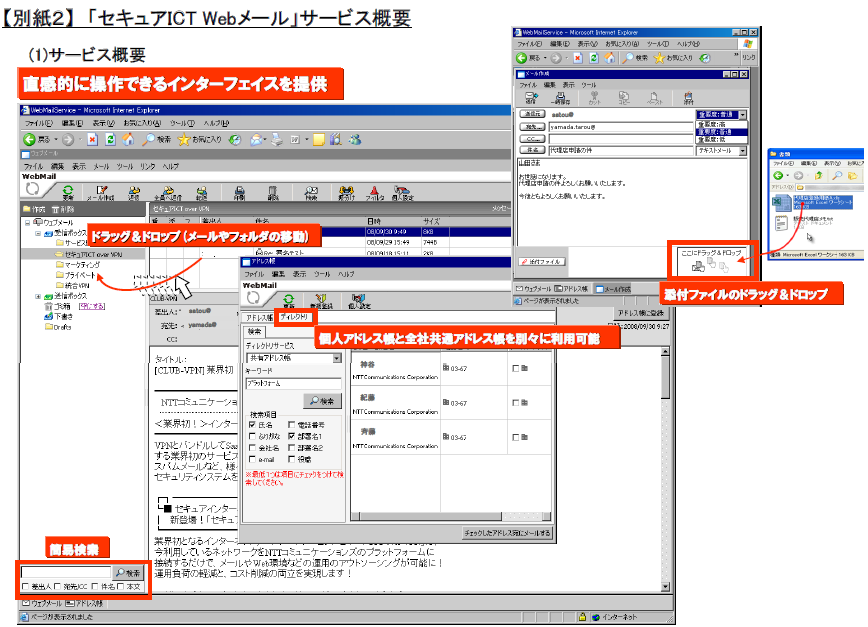The height and width of the screenshot is (627, 868).
Task: Choose 重要度:高 option in importance list
Action: [721, 125]
